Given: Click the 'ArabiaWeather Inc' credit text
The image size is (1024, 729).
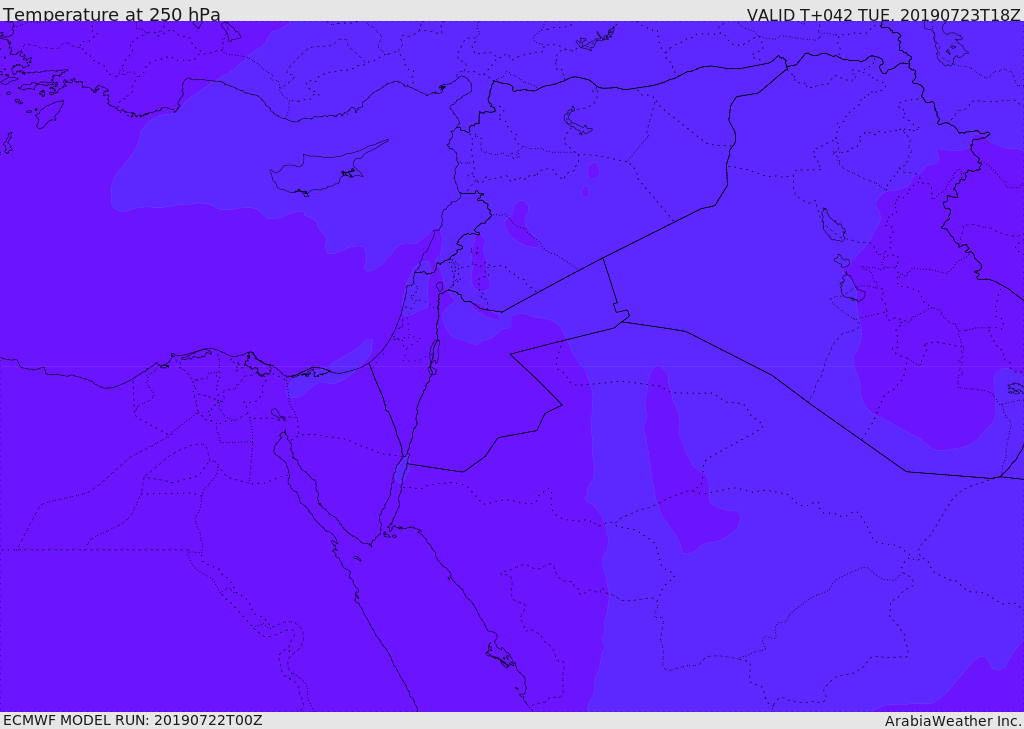Looking at the screenshot, I should pyautogui.click(x=953, y=721).
